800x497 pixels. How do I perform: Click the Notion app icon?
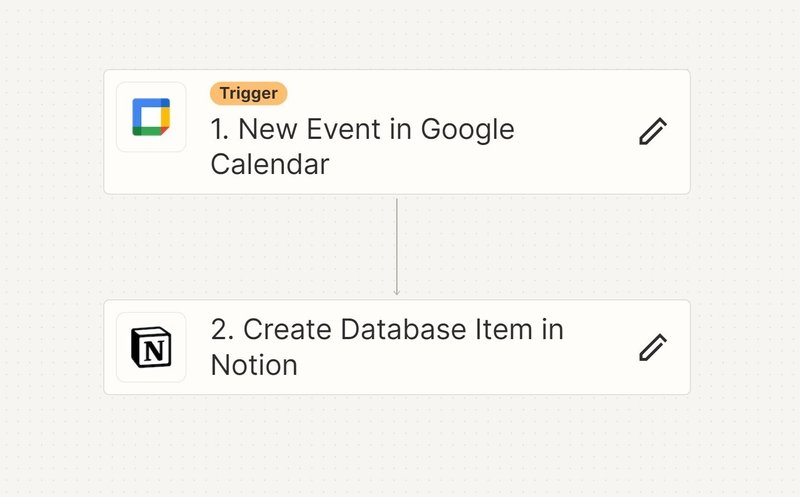click(151, 347)
